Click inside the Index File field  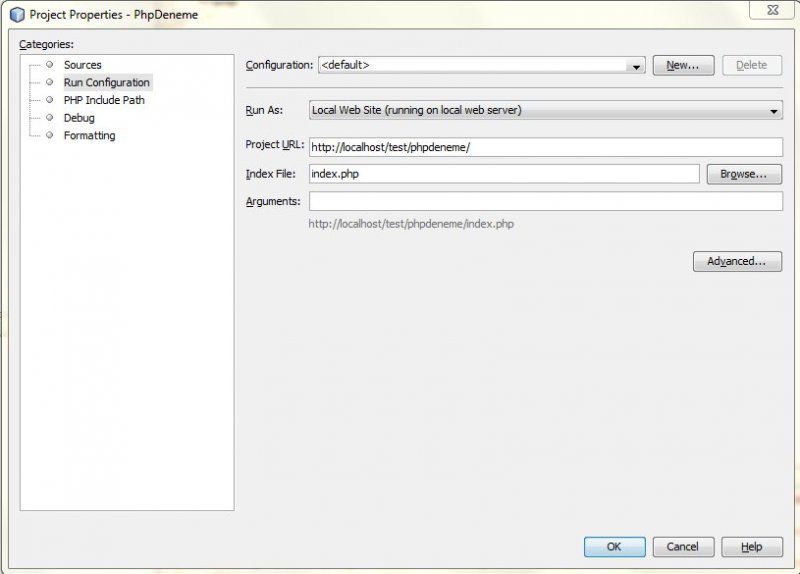(x=504, y=174)
